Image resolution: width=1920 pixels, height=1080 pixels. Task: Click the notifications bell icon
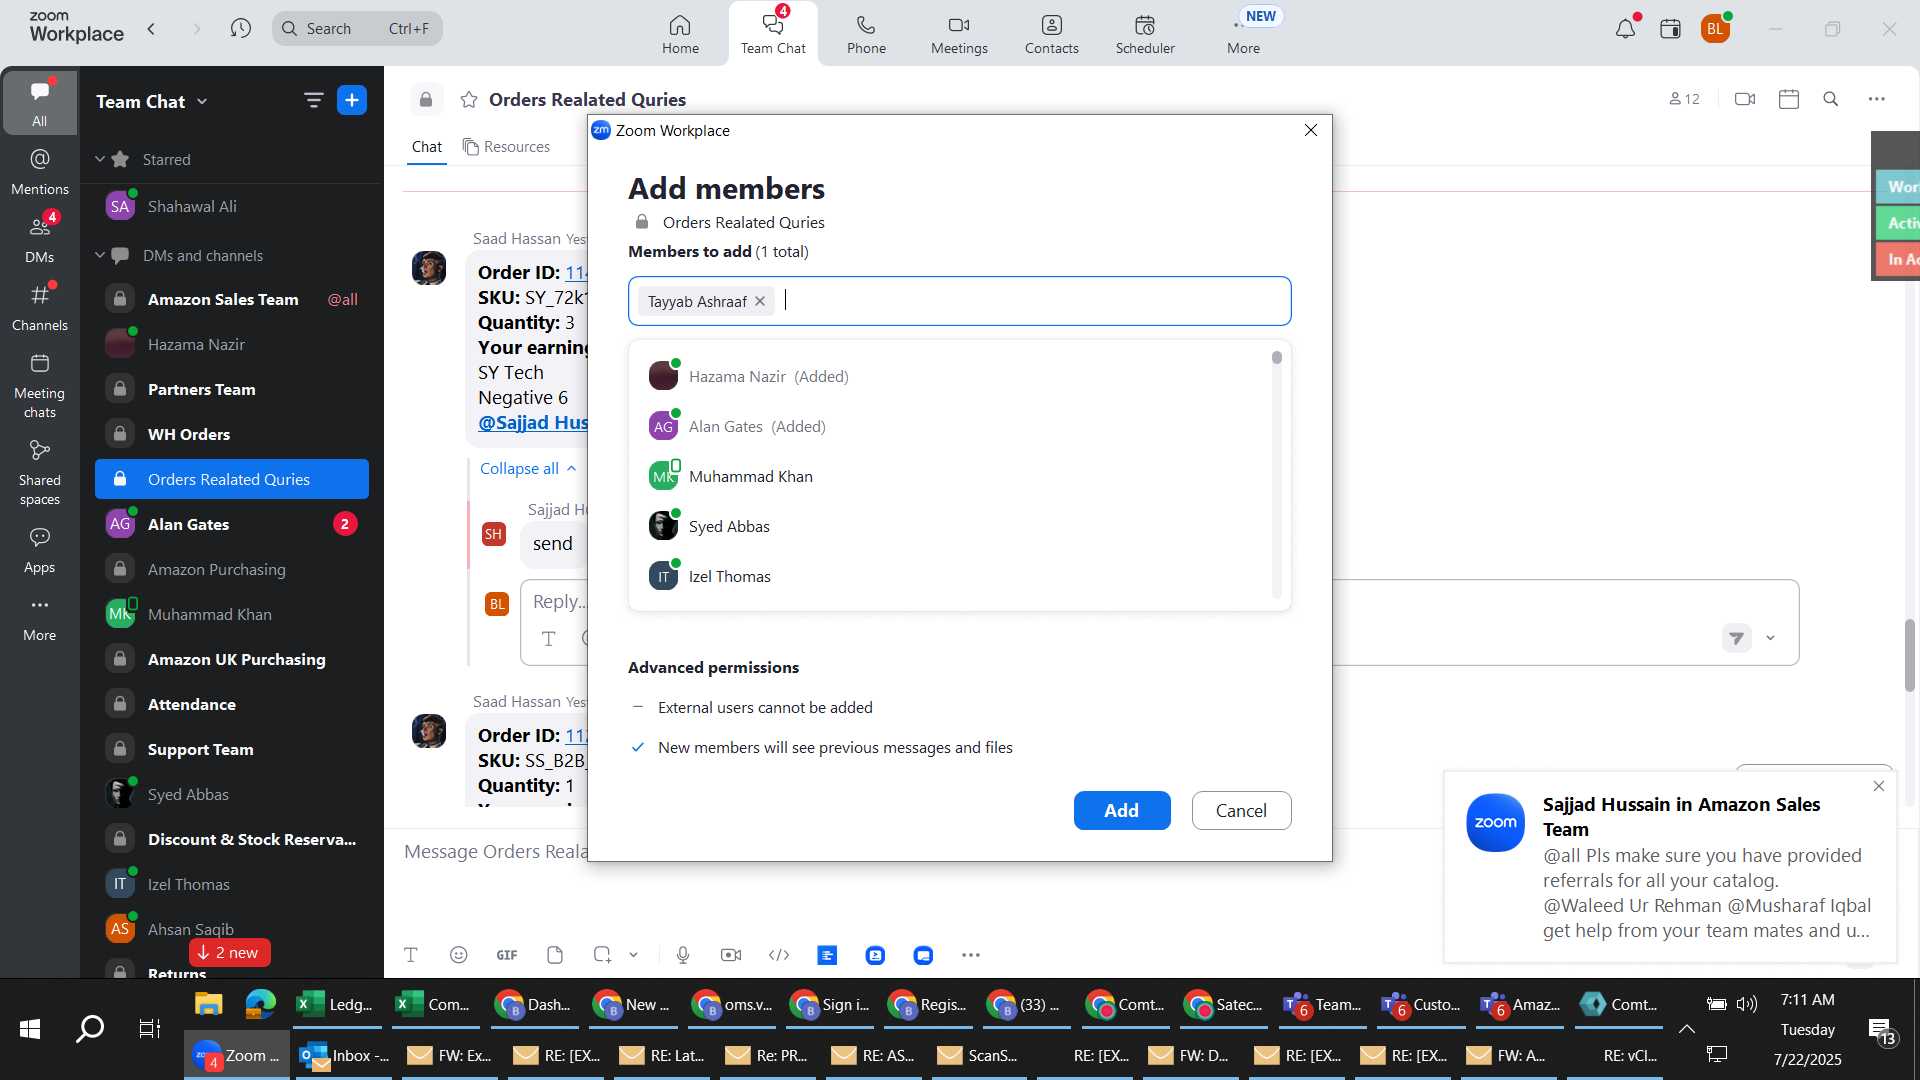pyautogui.click(x=1625, y=29)
